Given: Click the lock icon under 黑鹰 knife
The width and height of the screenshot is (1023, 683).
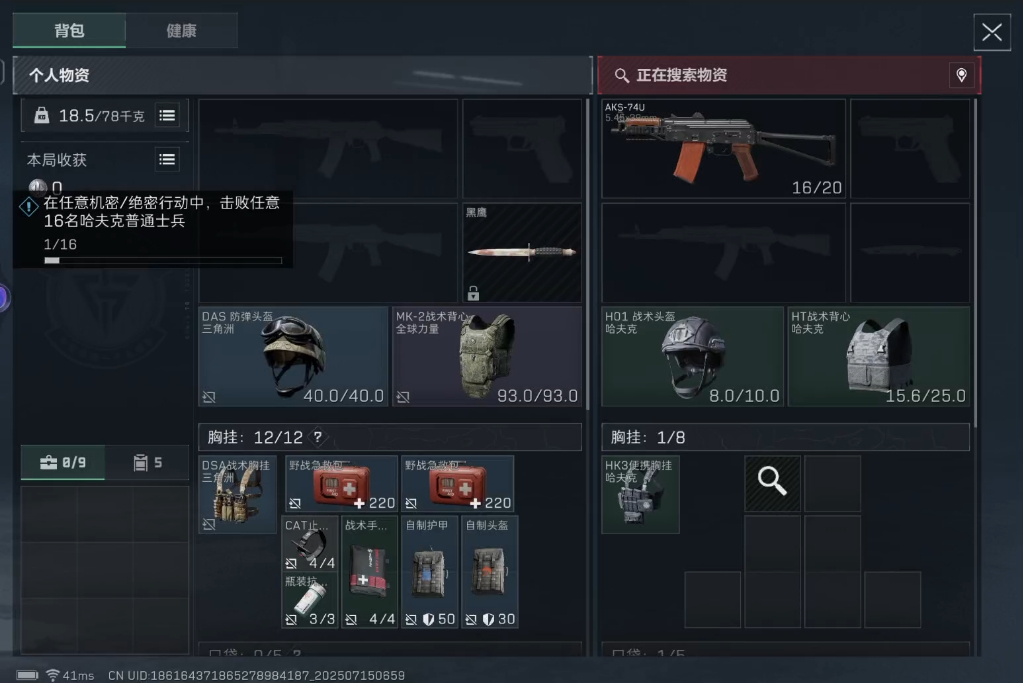Looking at the screenshot, I should coord(473,293).
